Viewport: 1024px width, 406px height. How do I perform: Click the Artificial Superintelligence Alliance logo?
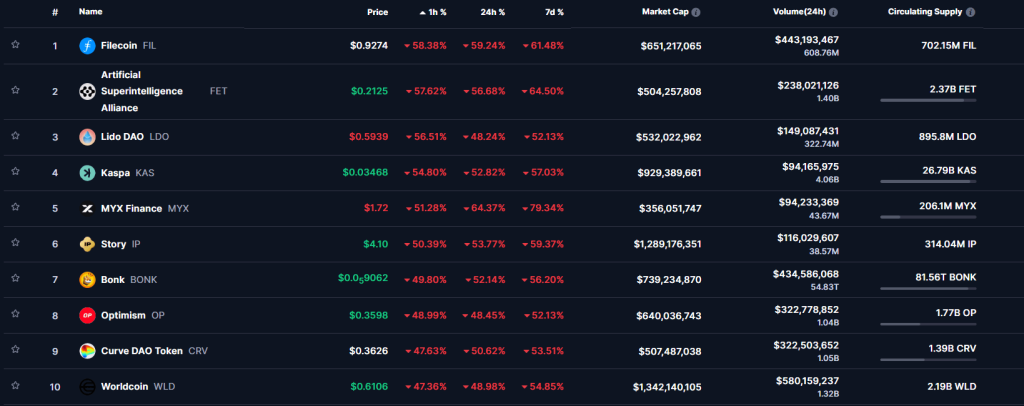(87, 91)
